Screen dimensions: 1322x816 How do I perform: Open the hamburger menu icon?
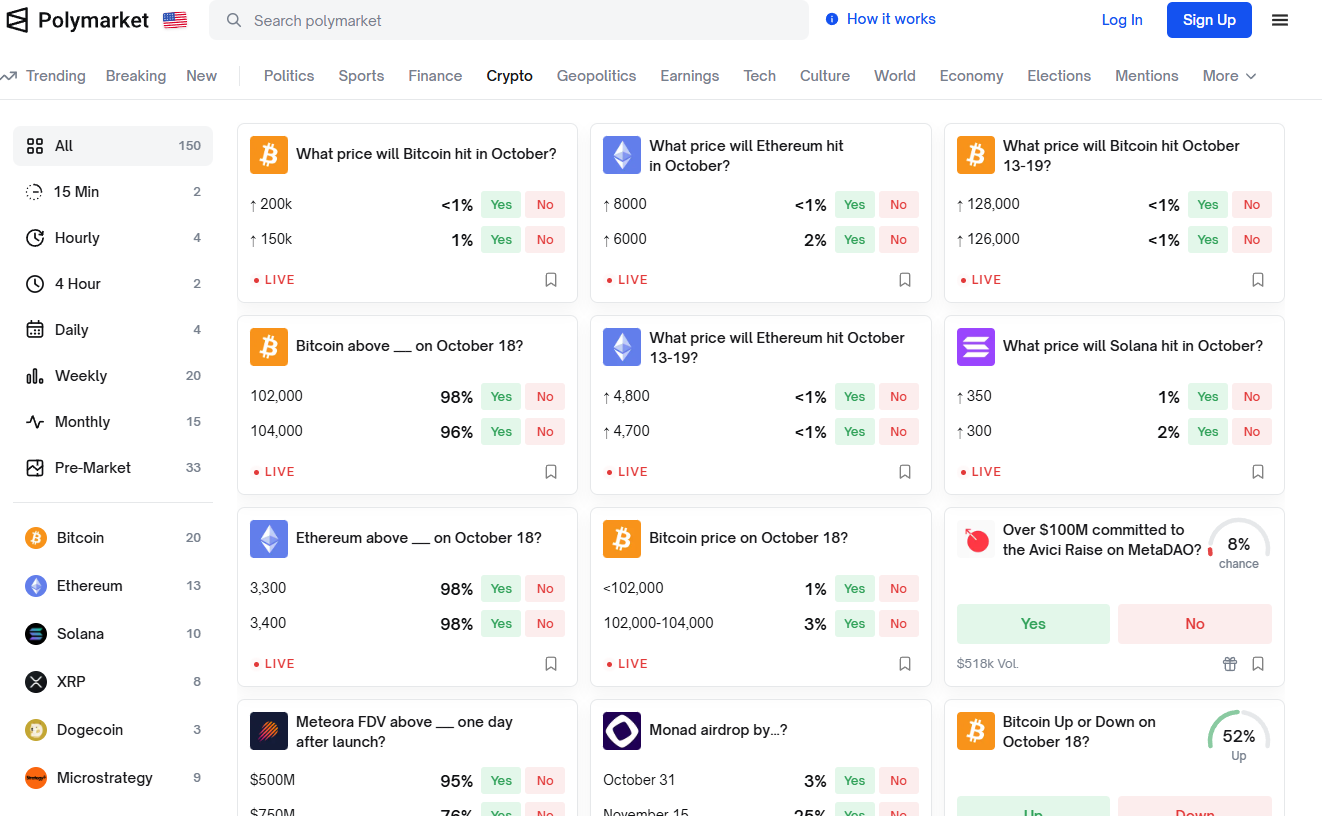[1279, 20]
